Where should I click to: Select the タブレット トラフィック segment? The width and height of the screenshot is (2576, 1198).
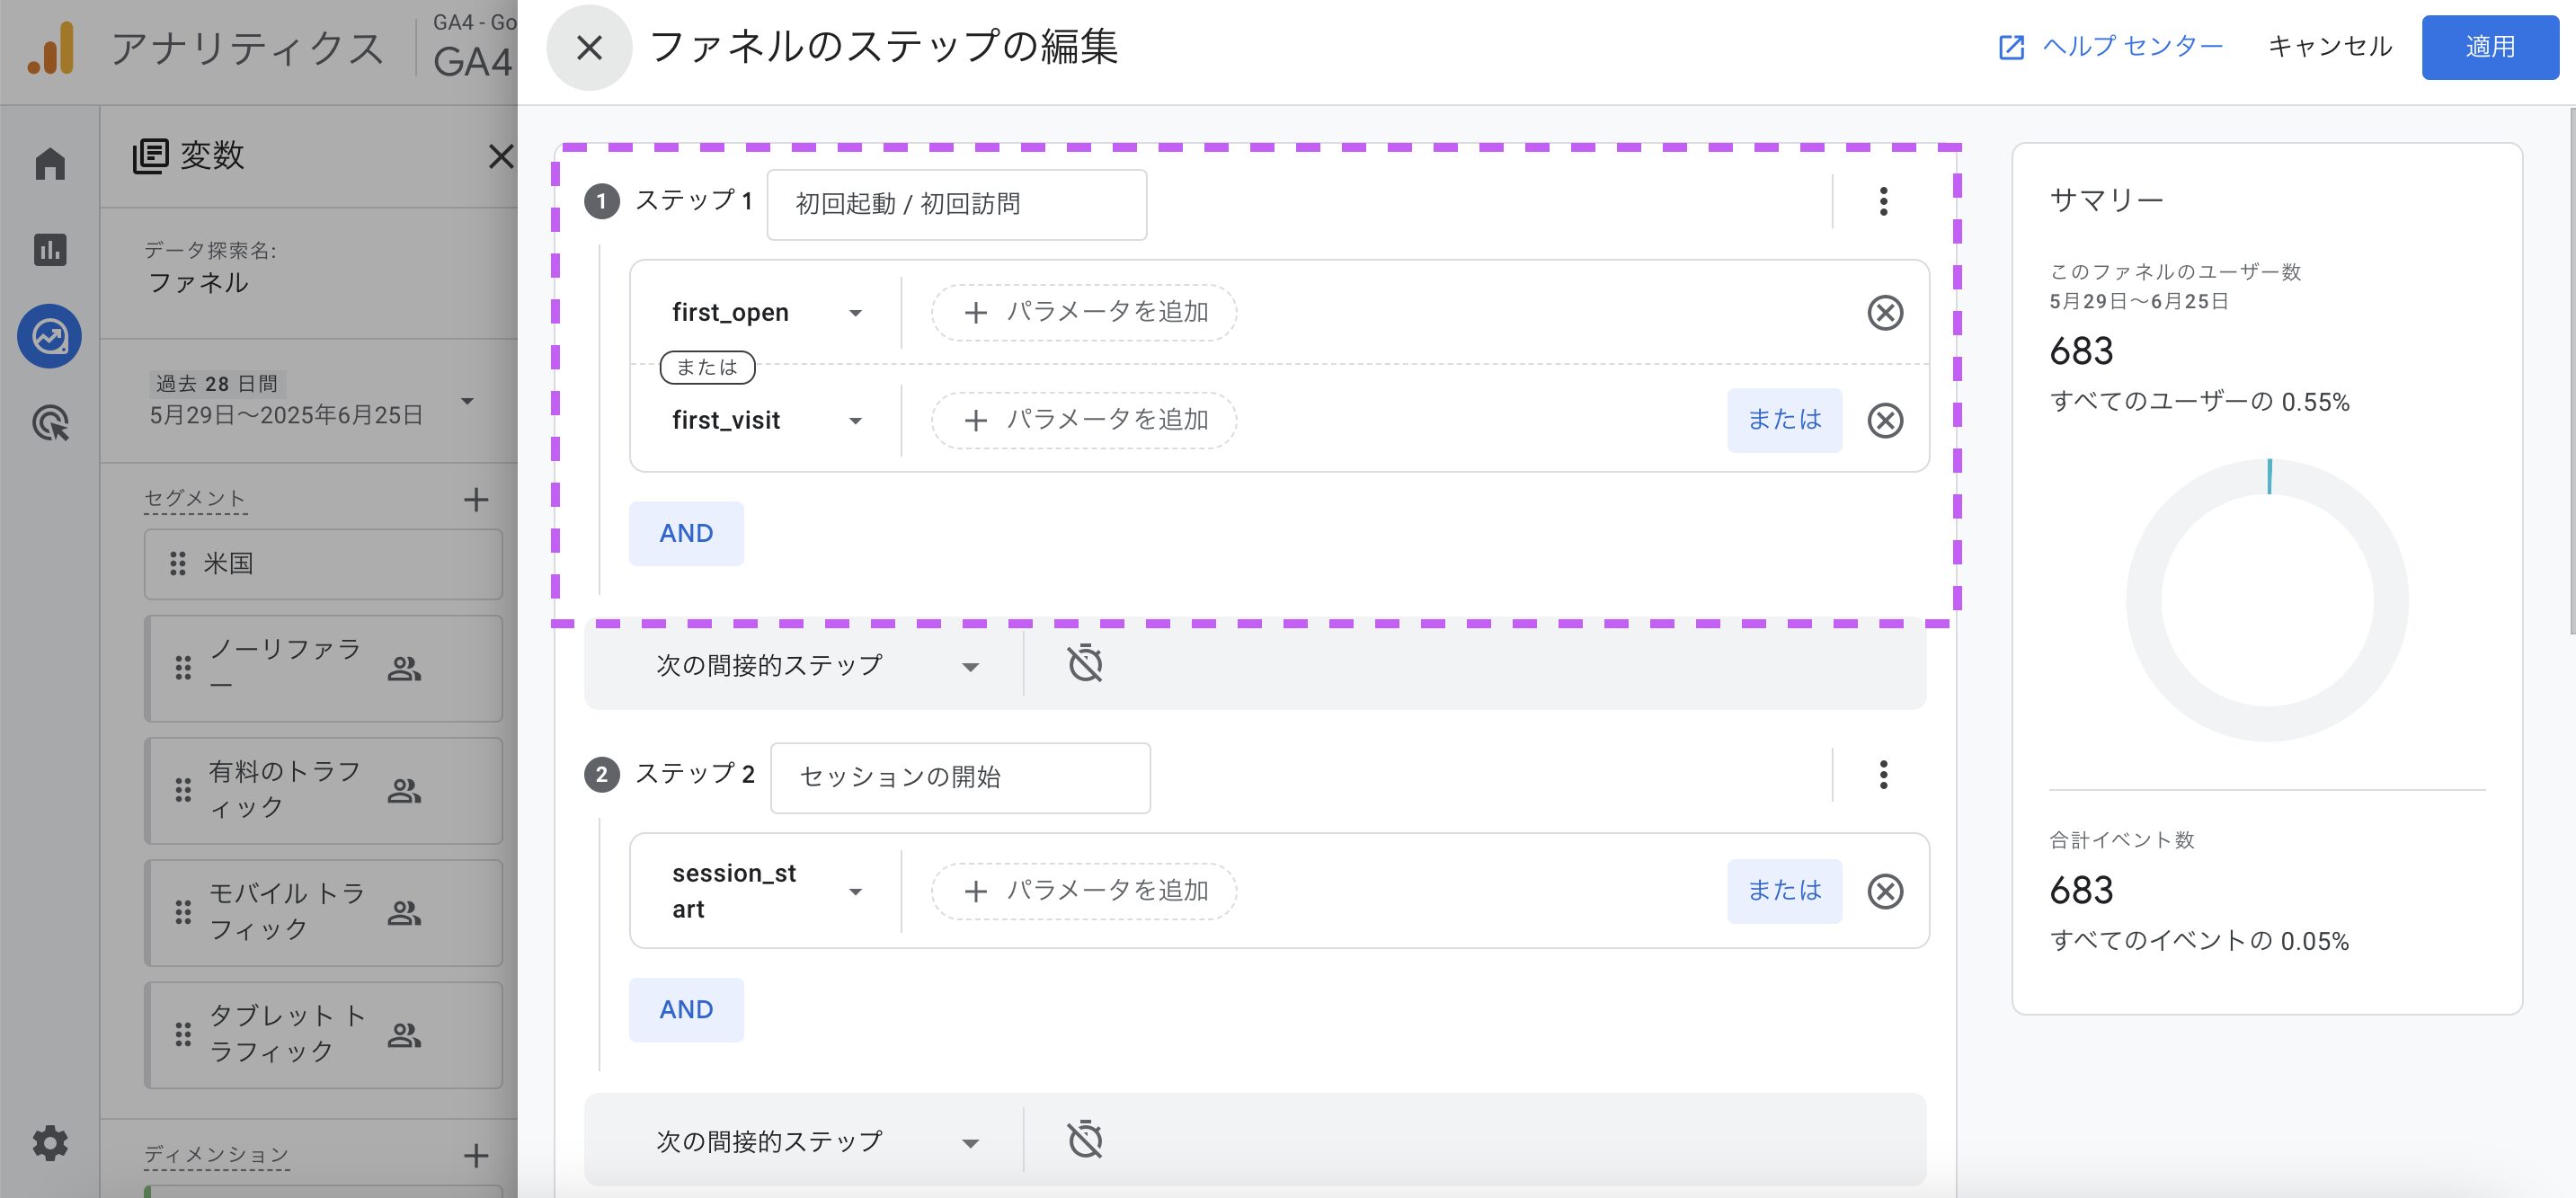pyautogui.click(x=323, y=1034)
